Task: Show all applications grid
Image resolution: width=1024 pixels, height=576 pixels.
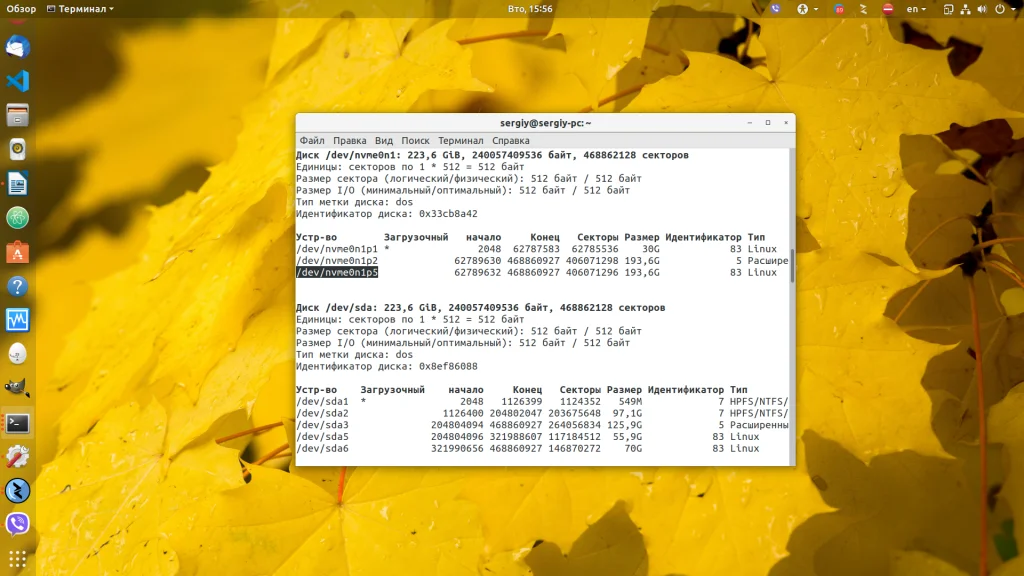Action: pos(18,558)
